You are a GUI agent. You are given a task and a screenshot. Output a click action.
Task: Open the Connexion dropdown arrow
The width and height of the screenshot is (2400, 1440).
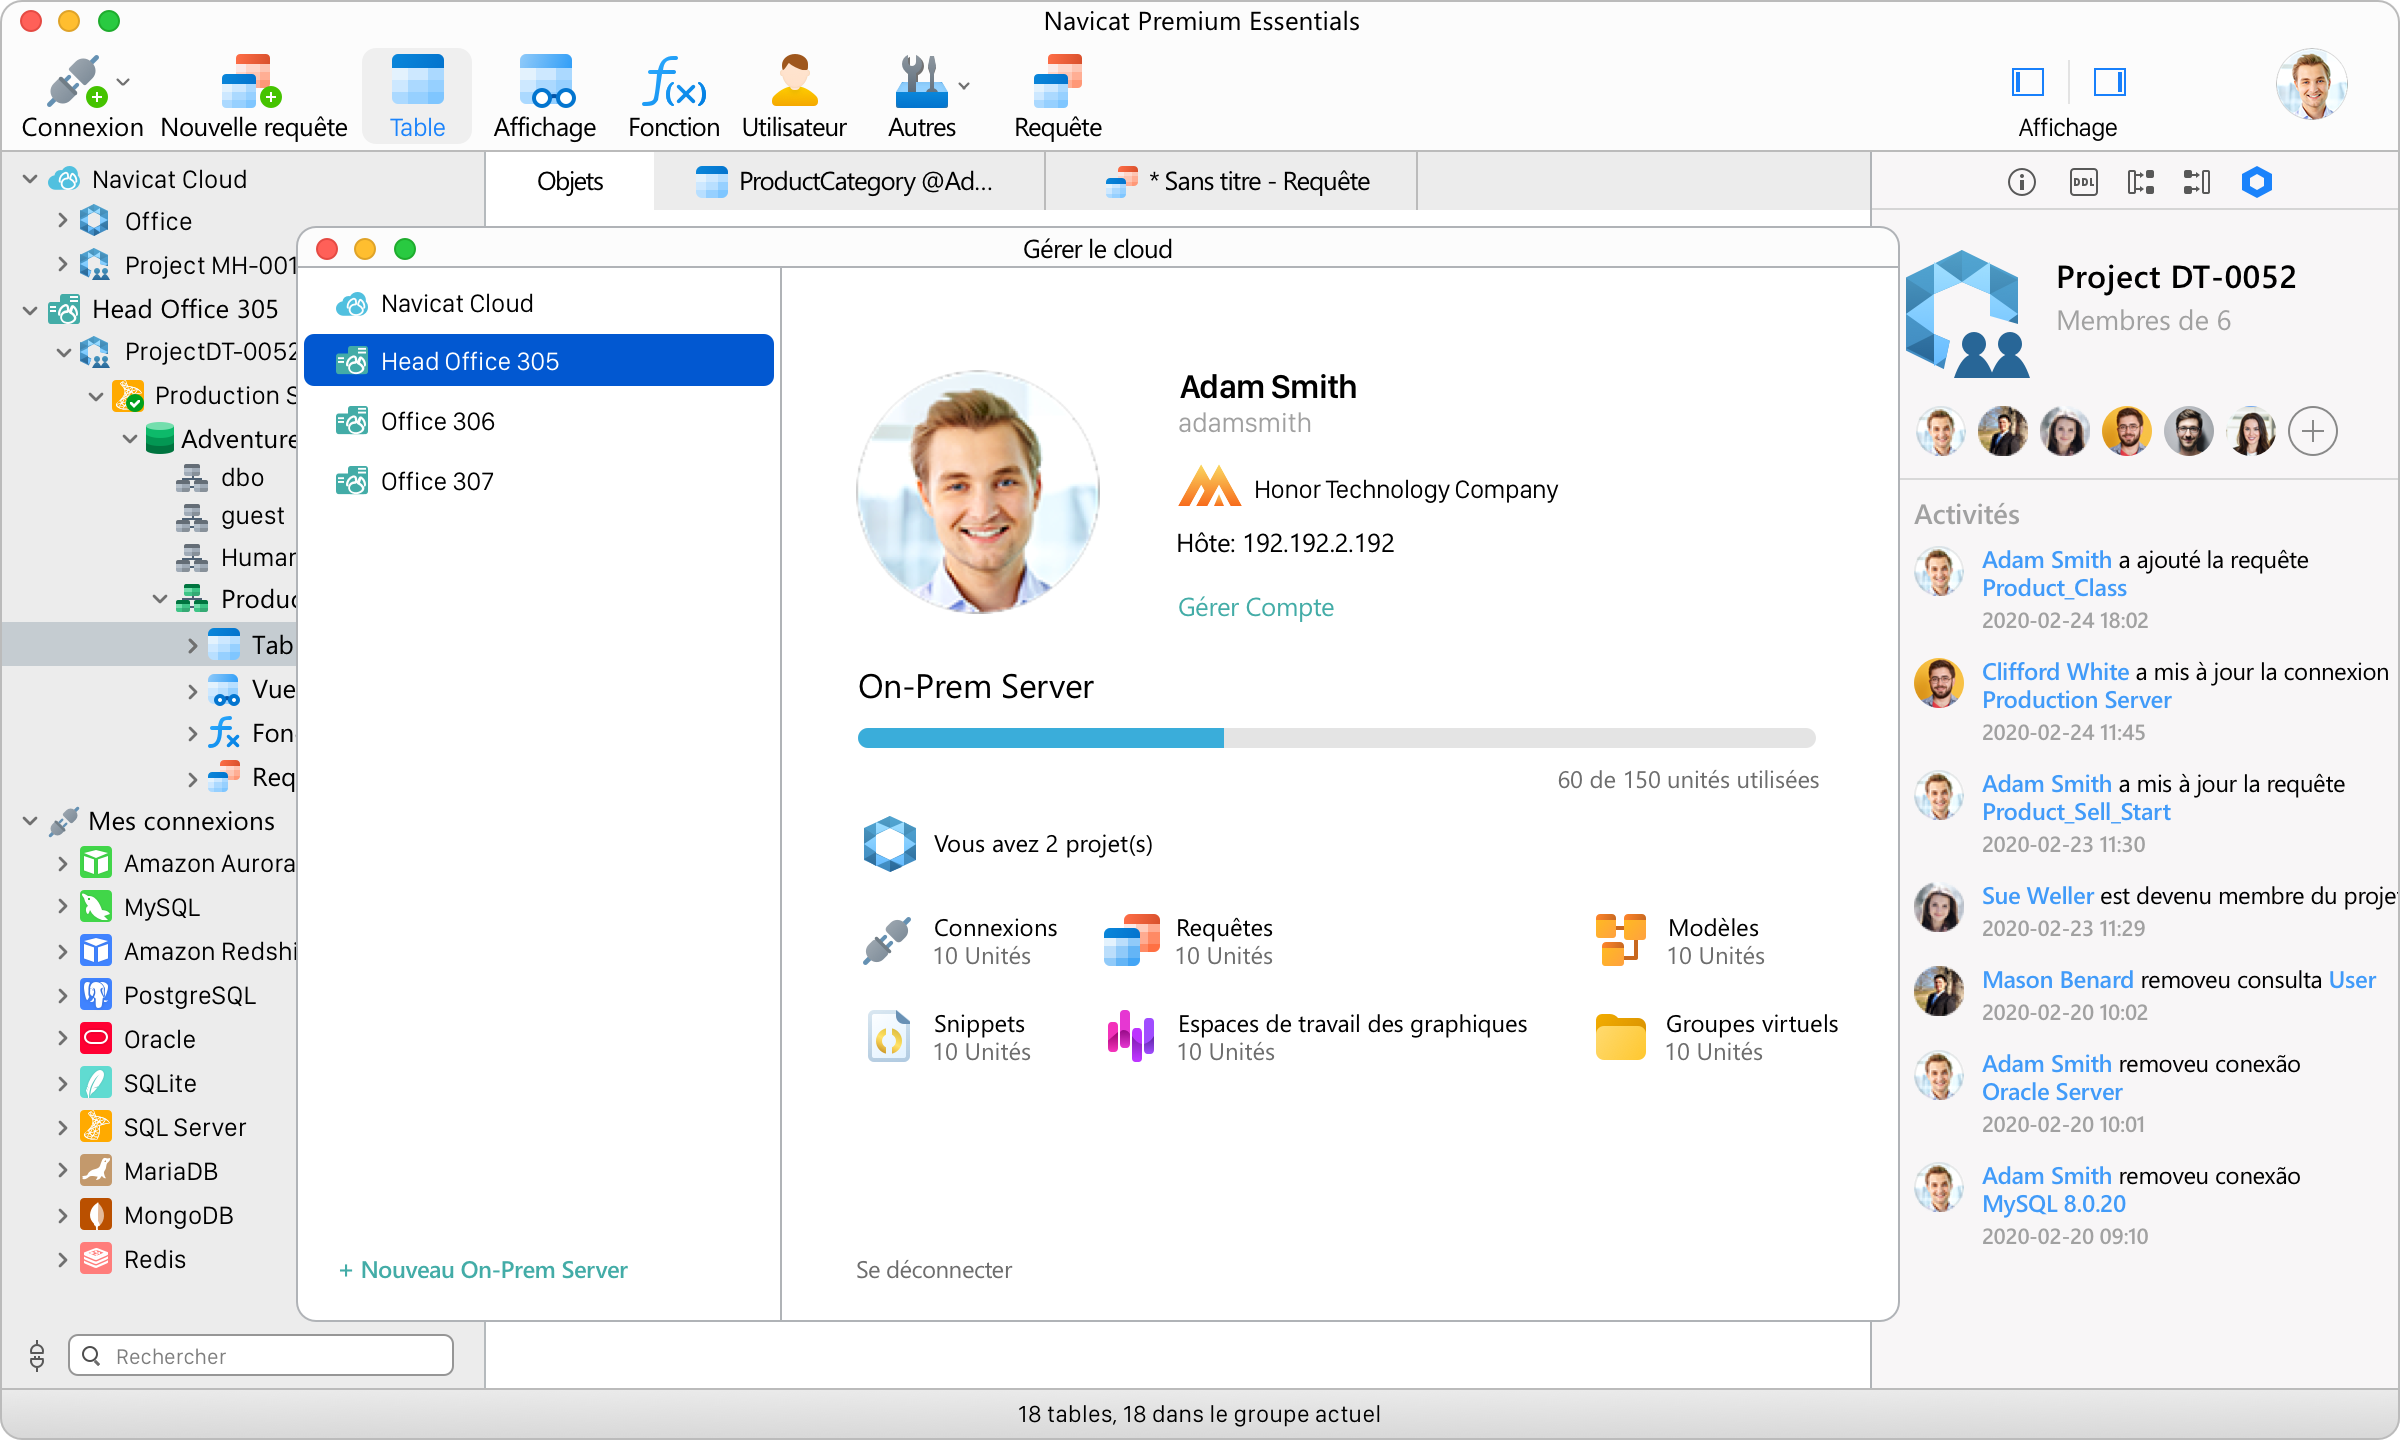[x=123, y=82]
